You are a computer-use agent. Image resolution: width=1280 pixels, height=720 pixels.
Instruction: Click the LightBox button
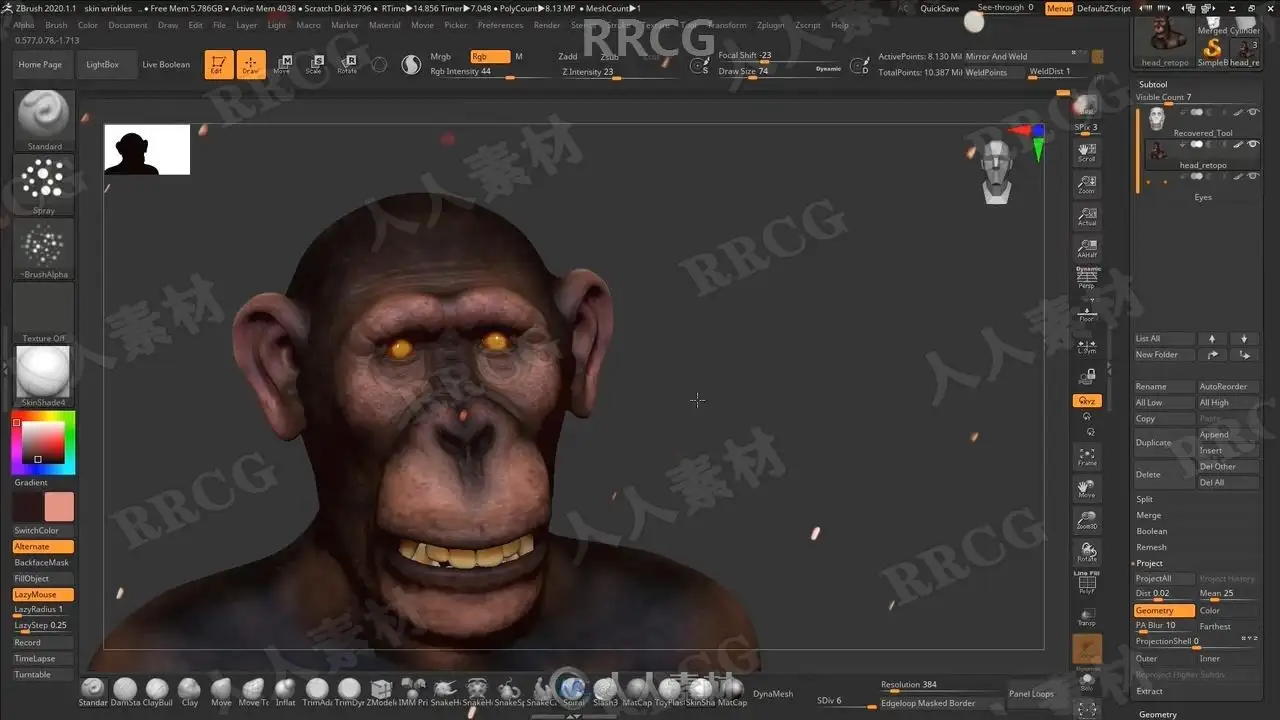[102, 65]
